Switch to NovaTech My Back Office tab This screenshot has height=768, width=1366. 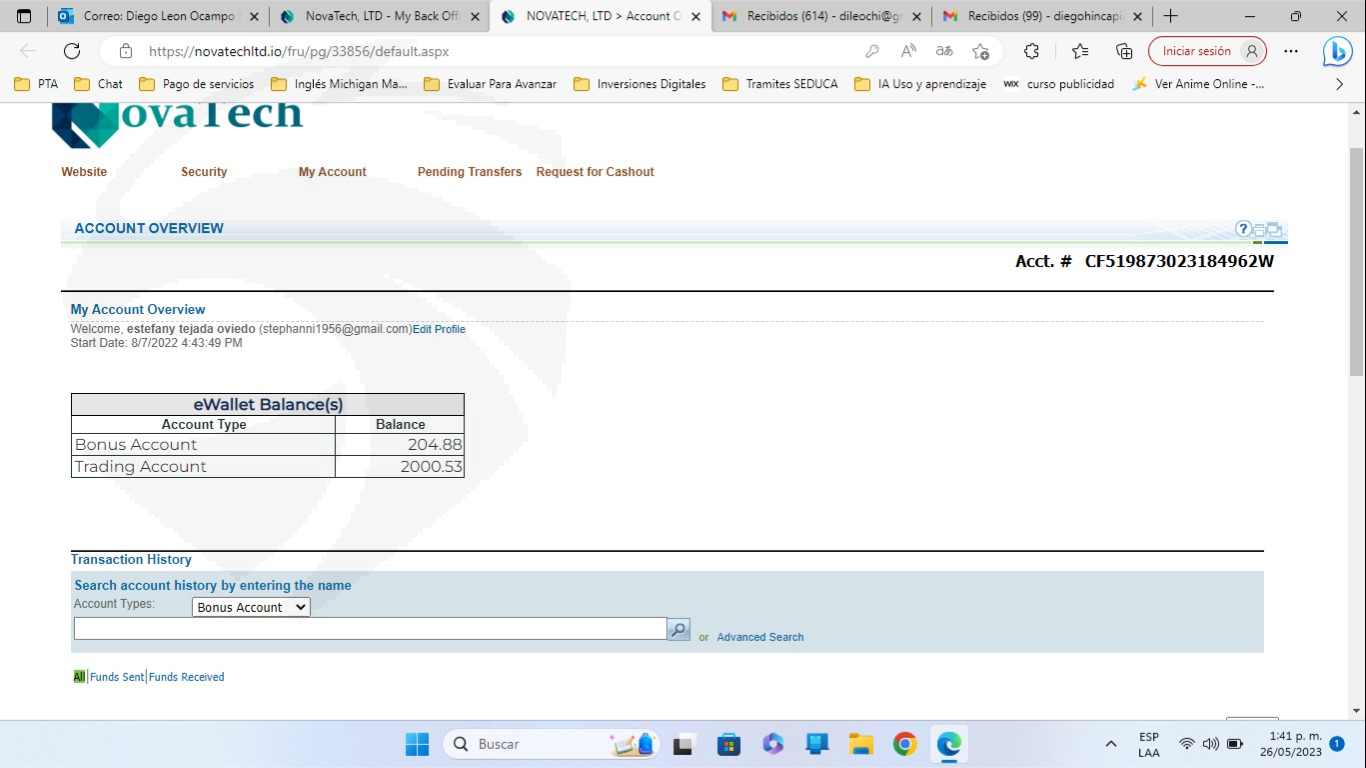coord(379,16)
